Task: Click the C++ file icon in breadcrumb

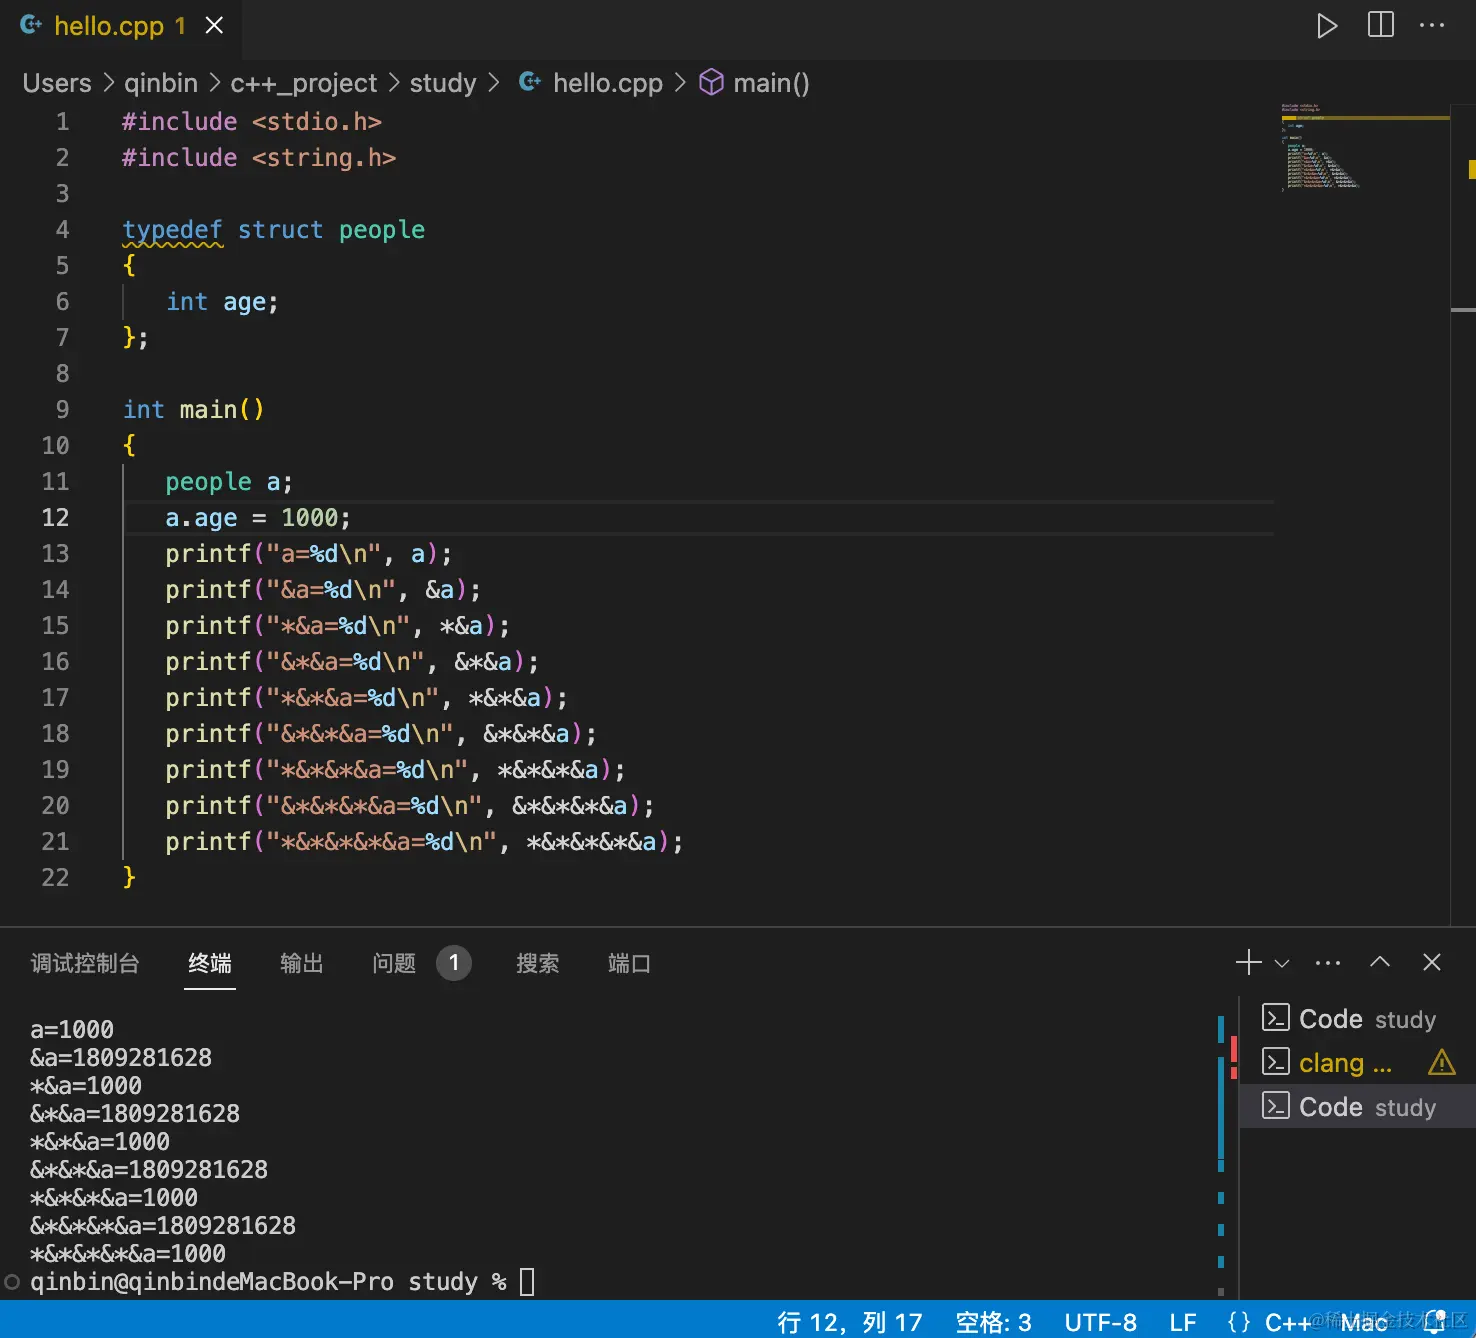Action: (x=530, y=82)
